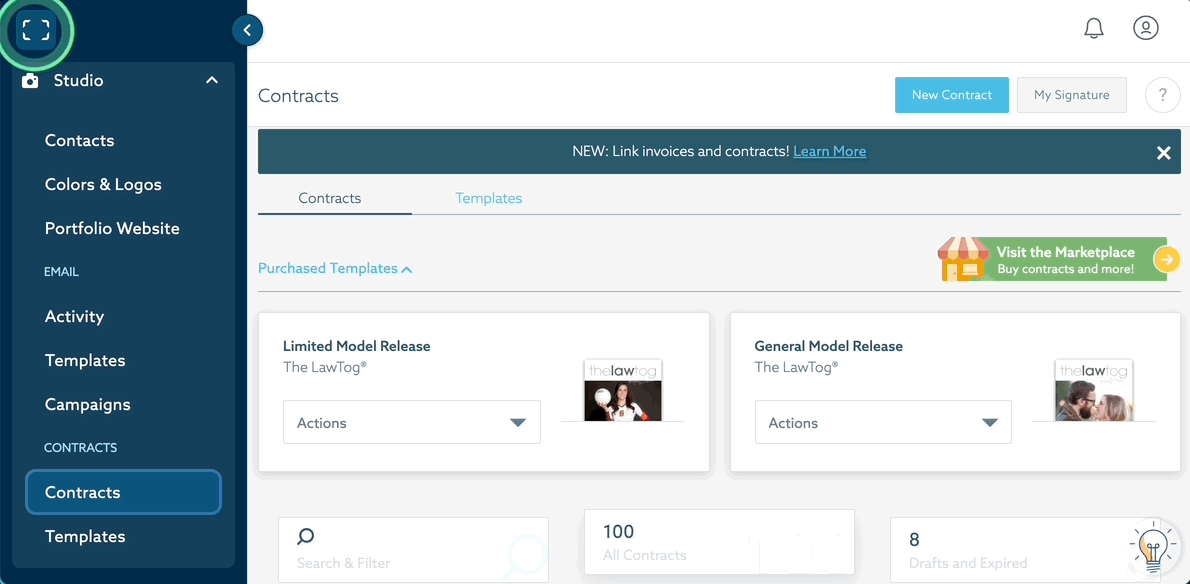Image resolution: width=1190 pixels, height=584 pixels.
Task: Click the Studio camera icon
Action: point(30,81)
